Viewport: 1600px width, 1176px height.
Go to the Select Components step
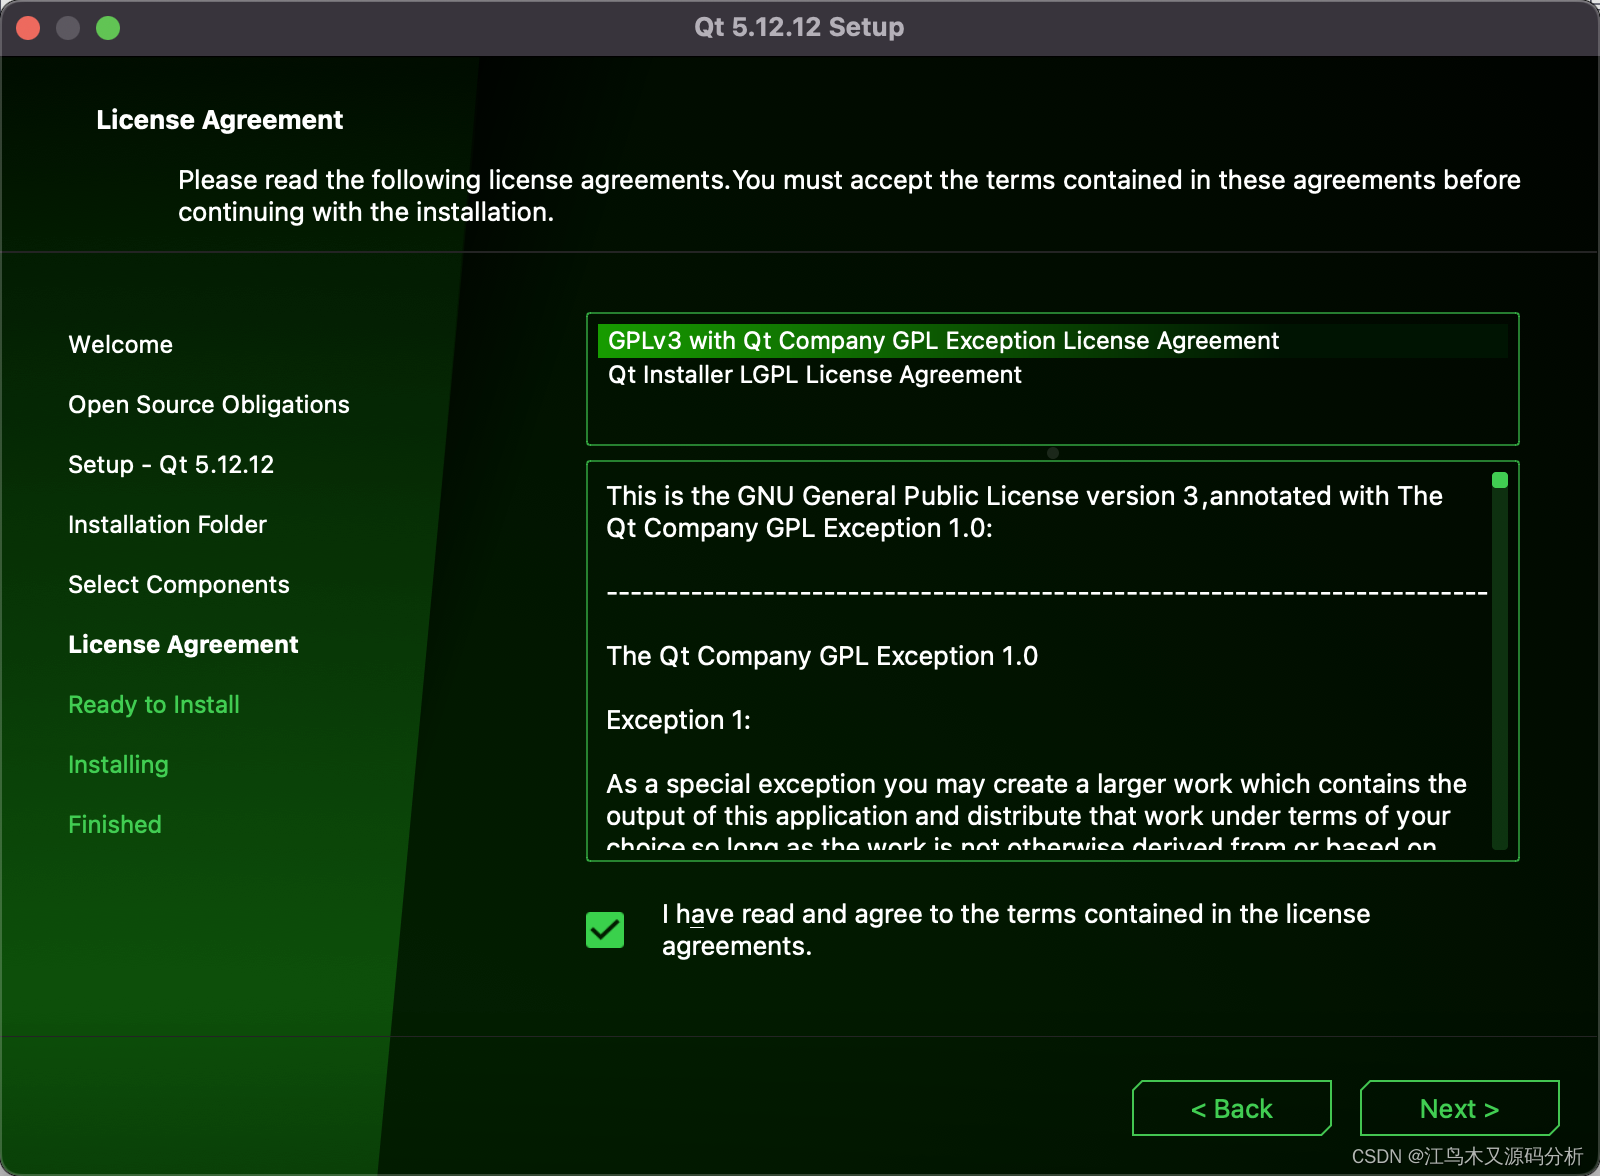click(x=179, y=584)
